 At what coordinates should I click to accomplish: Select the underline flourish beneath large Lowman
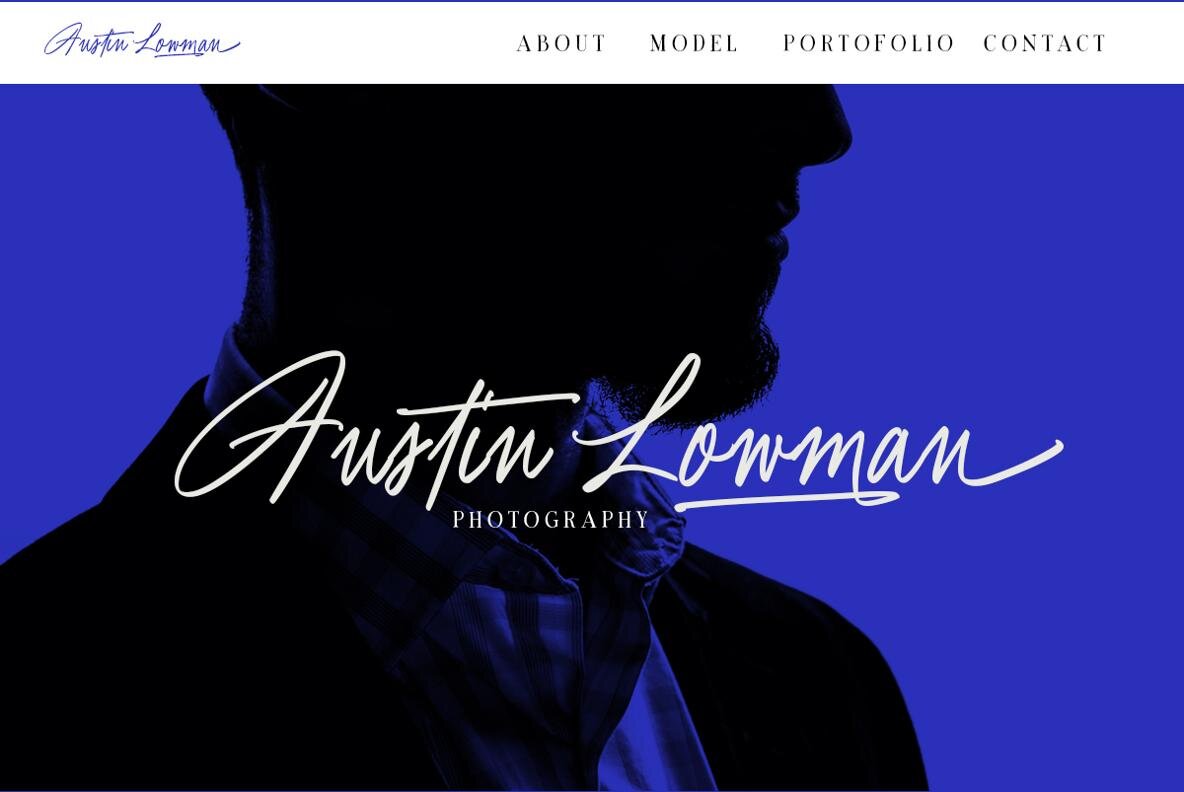pyautogui.click(x=785, y=501)
